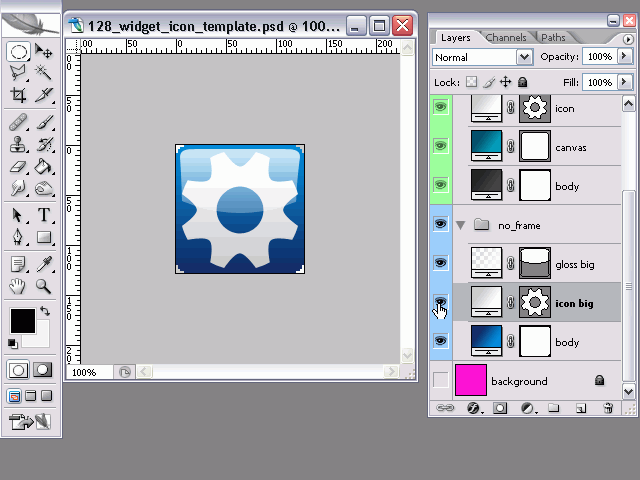Viewport: 640px width, 480px height.
Task: Pick the Path Selection arrow tool
Action: (x=18, y=215)
